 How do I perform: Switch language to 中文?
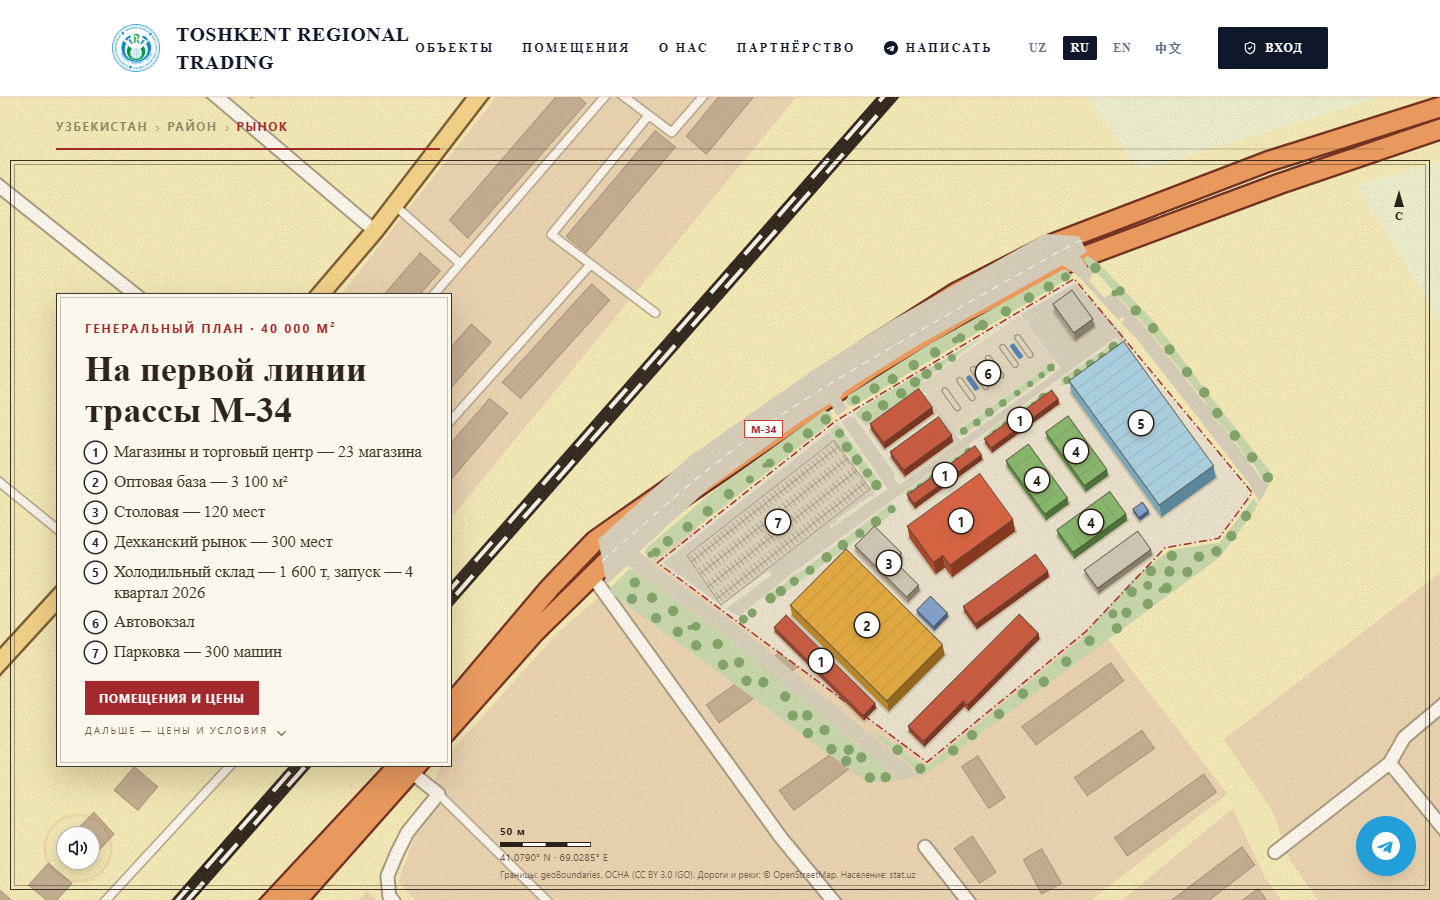pyautogui.click(x=1168, y=48)
